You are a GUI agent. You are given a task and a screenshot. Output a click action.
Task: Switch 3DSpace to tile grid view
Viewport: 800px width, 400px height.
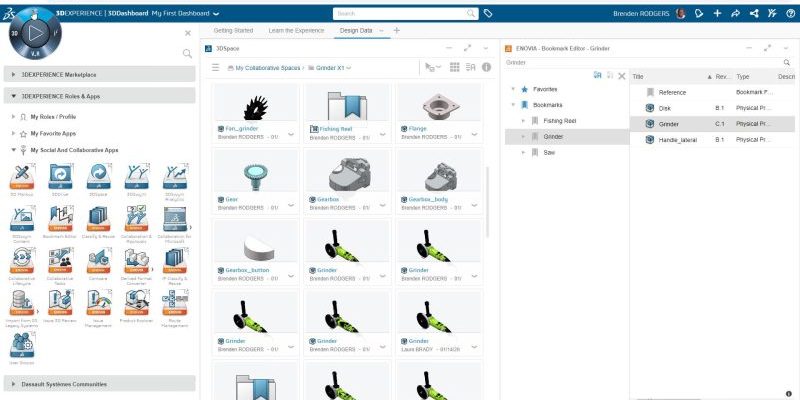pos(455,67)
